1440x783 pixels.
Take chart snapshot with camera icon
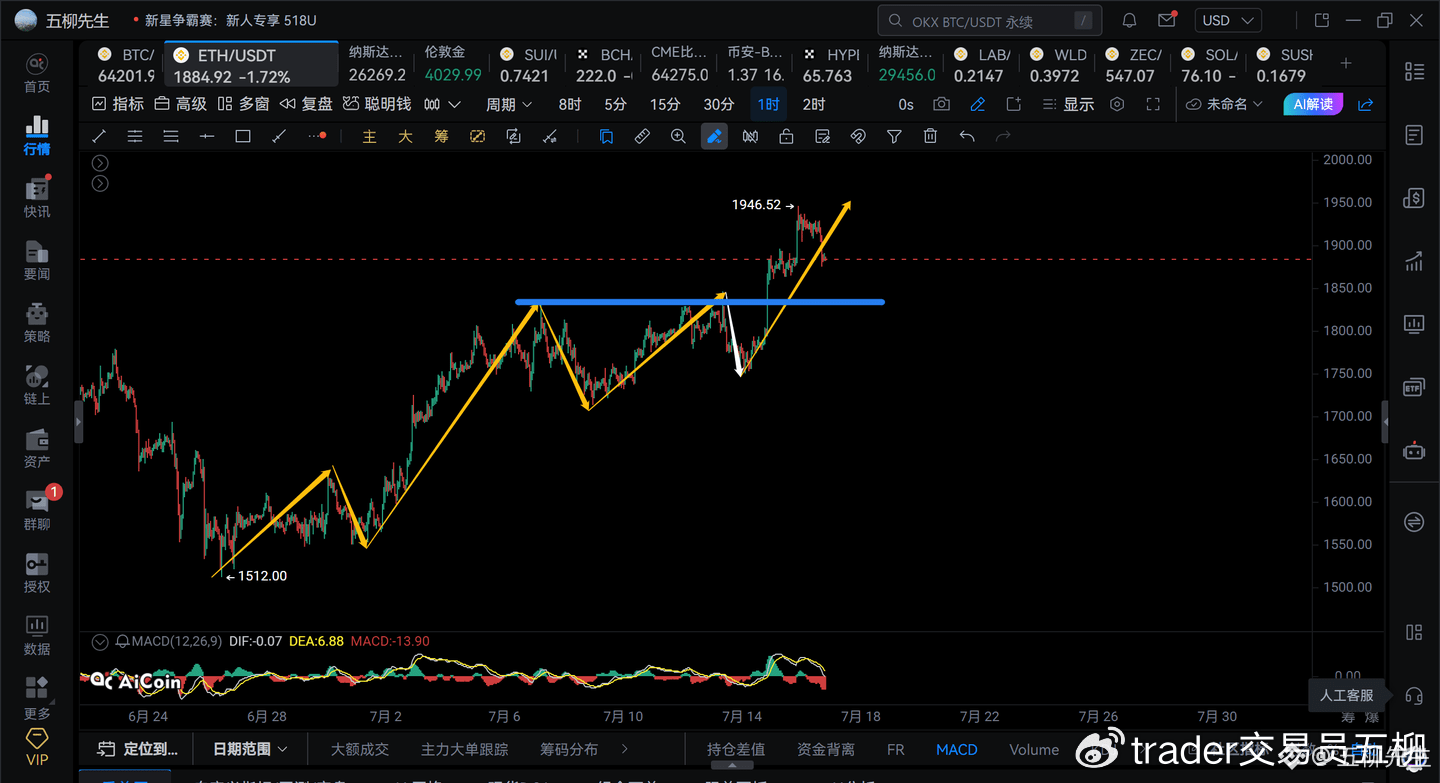click(941, 104)
